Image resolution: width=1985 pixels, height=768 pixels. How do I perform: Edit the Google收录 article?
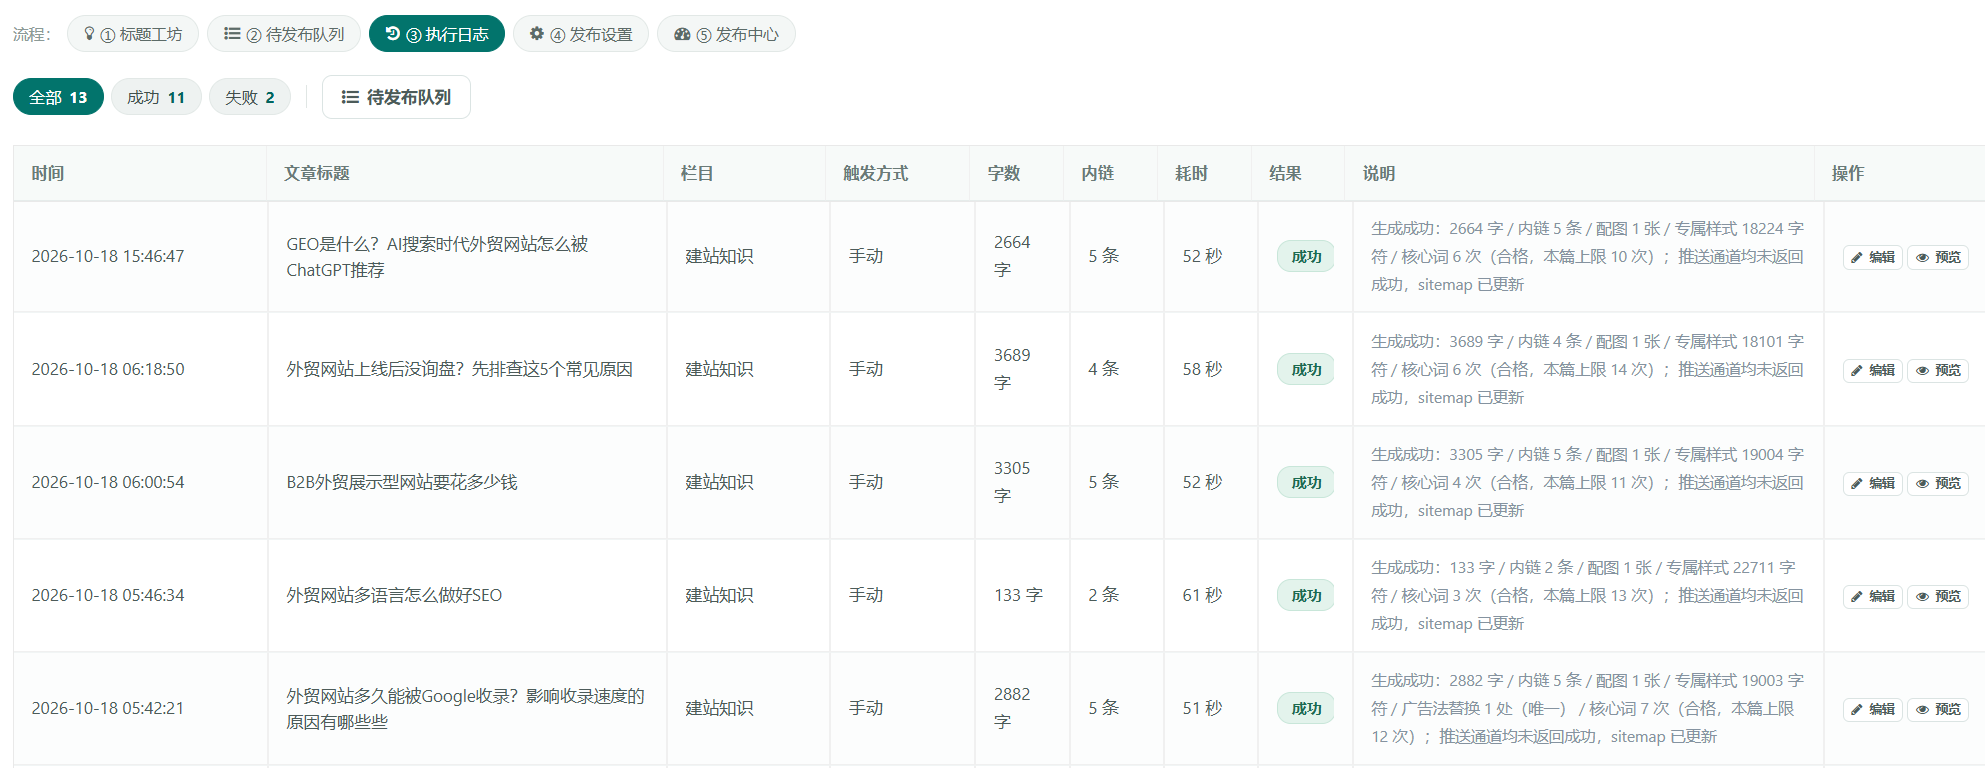point(1872,709)
